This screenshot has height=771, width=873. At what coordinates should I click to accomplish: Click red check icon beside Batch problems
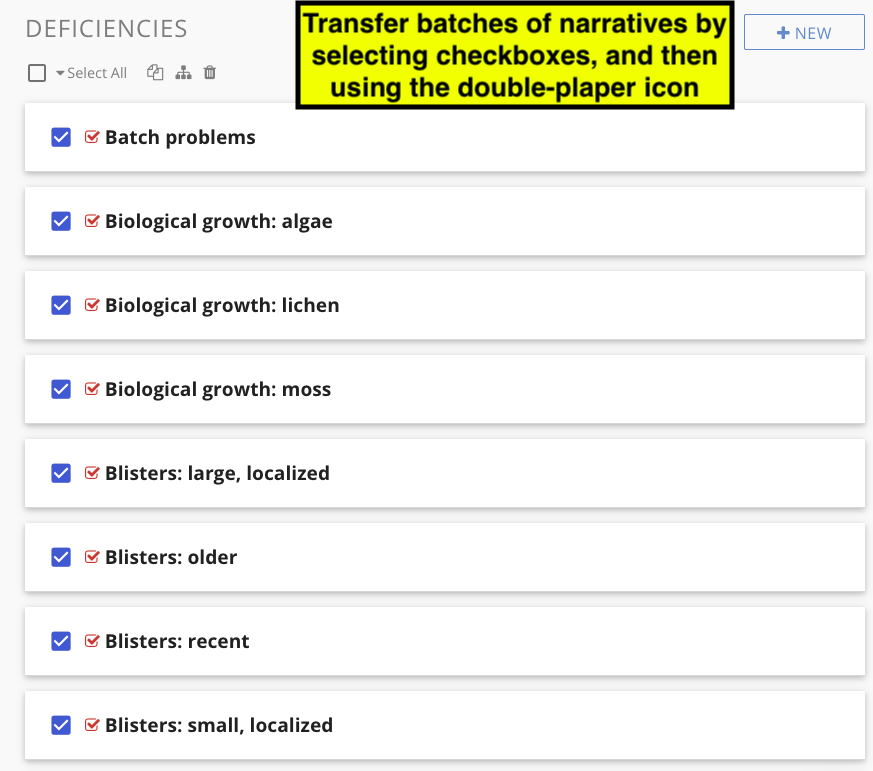point(92,137)
